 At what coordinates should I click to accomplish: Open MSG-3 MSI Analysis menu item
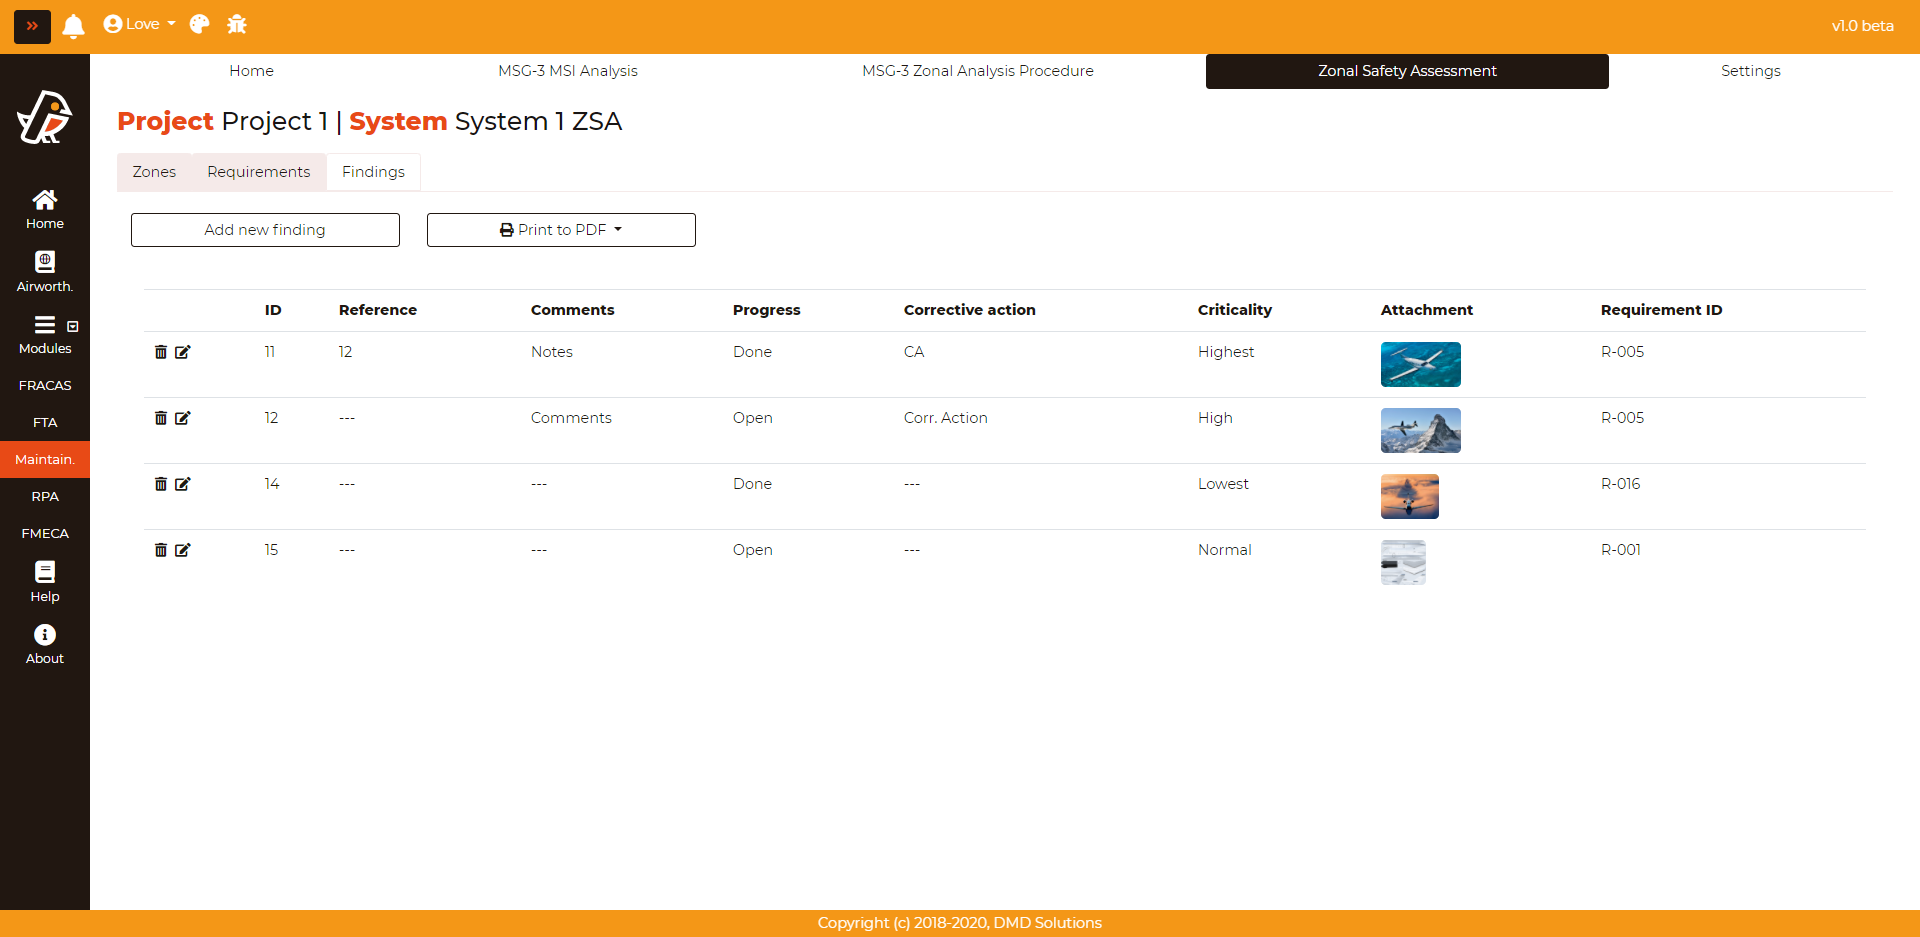(x=567, y=71)
